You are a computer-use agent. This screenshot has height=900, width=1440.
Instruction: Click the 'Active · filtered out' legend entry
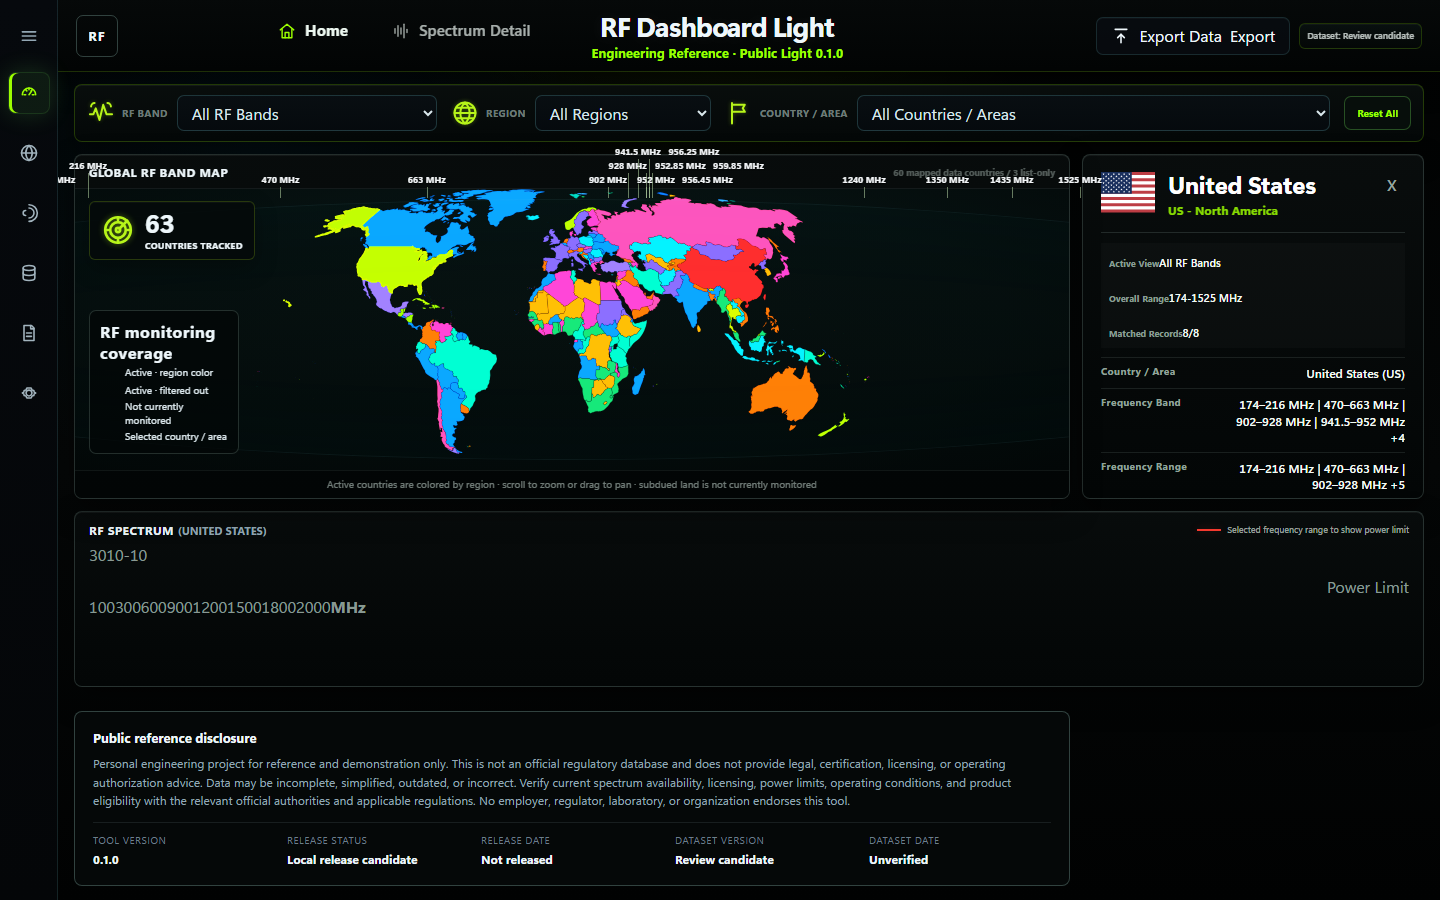[166, 391]
